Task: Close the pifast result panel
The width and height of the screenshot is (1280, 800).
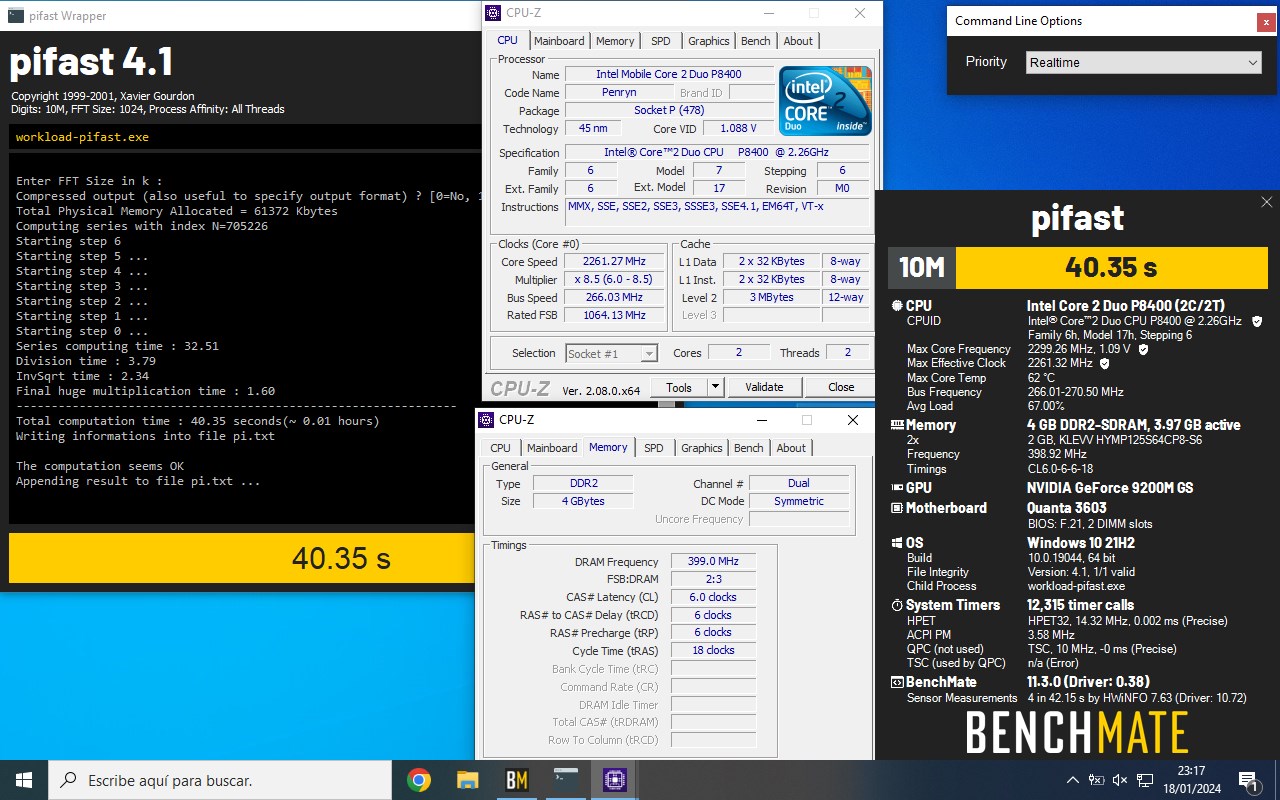Action: point(1267,203)
